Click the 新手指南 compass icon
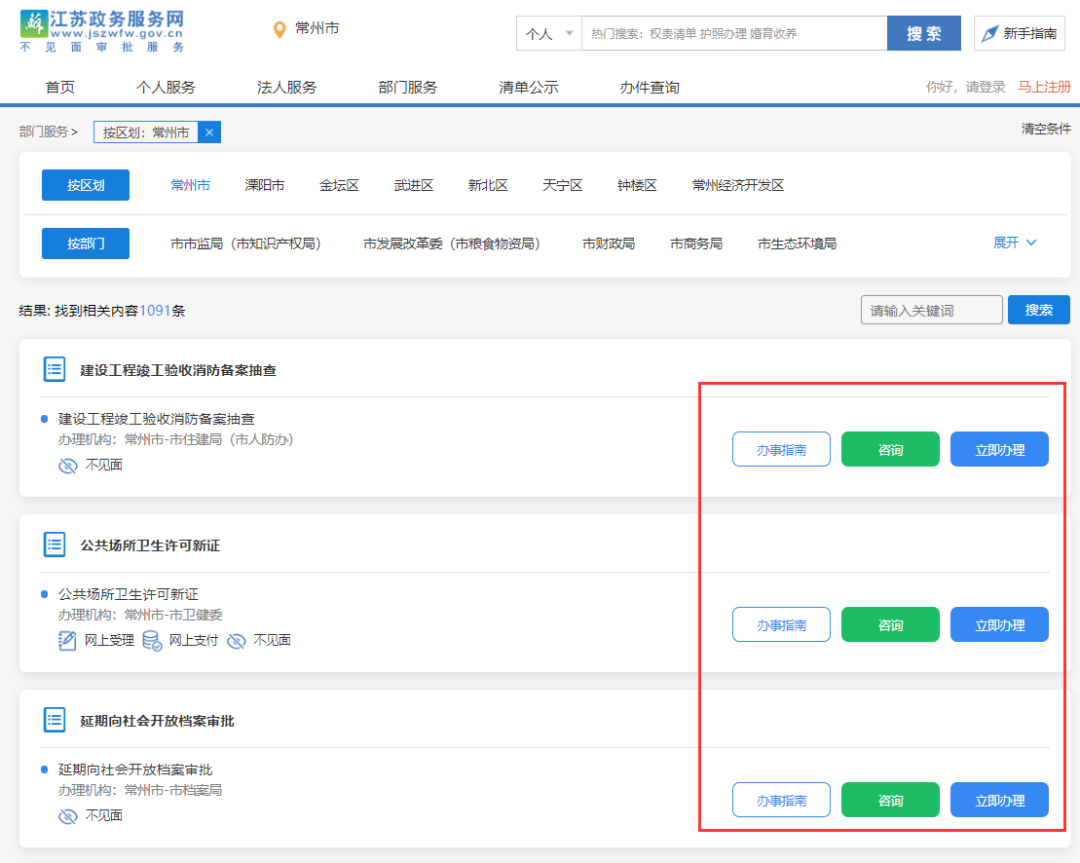The height and width of the screenshot is (863, 1080). click(990, 34)
